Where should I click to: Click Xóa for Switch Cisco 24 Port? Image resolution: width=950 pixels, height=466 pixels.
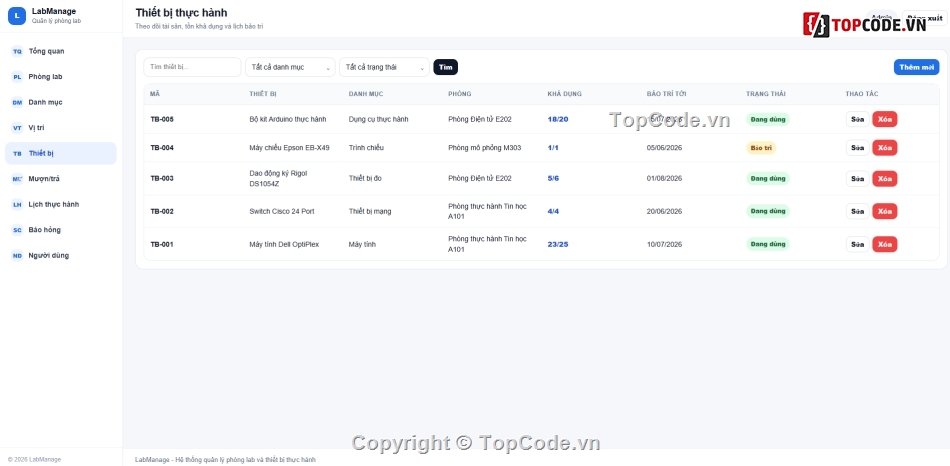tap(885, 211)
